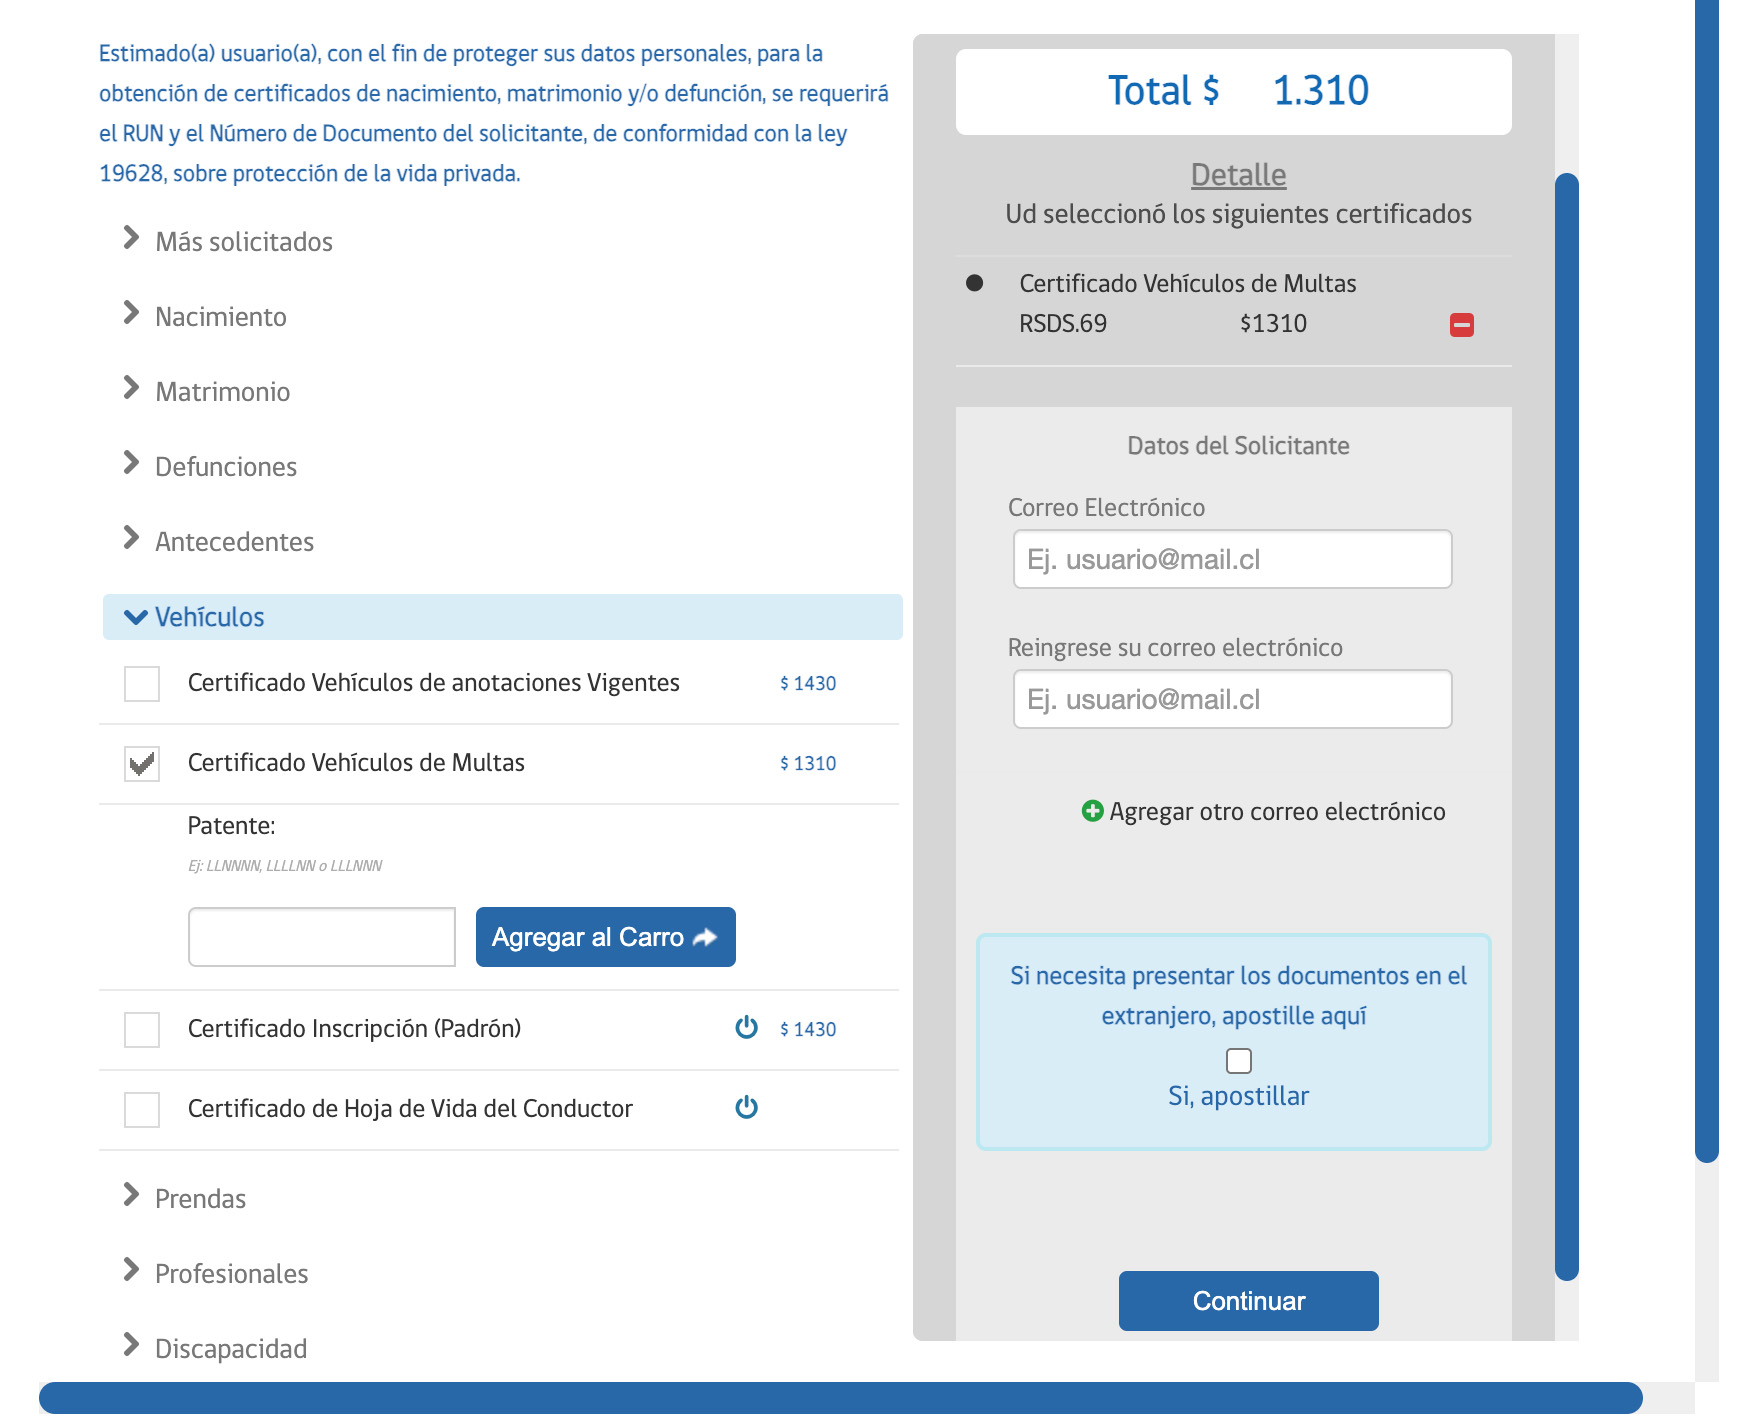Check Certificado de Hoja de Vida del Conductor
Screen dimensions: 1742x1426
tap(141, 1109)
